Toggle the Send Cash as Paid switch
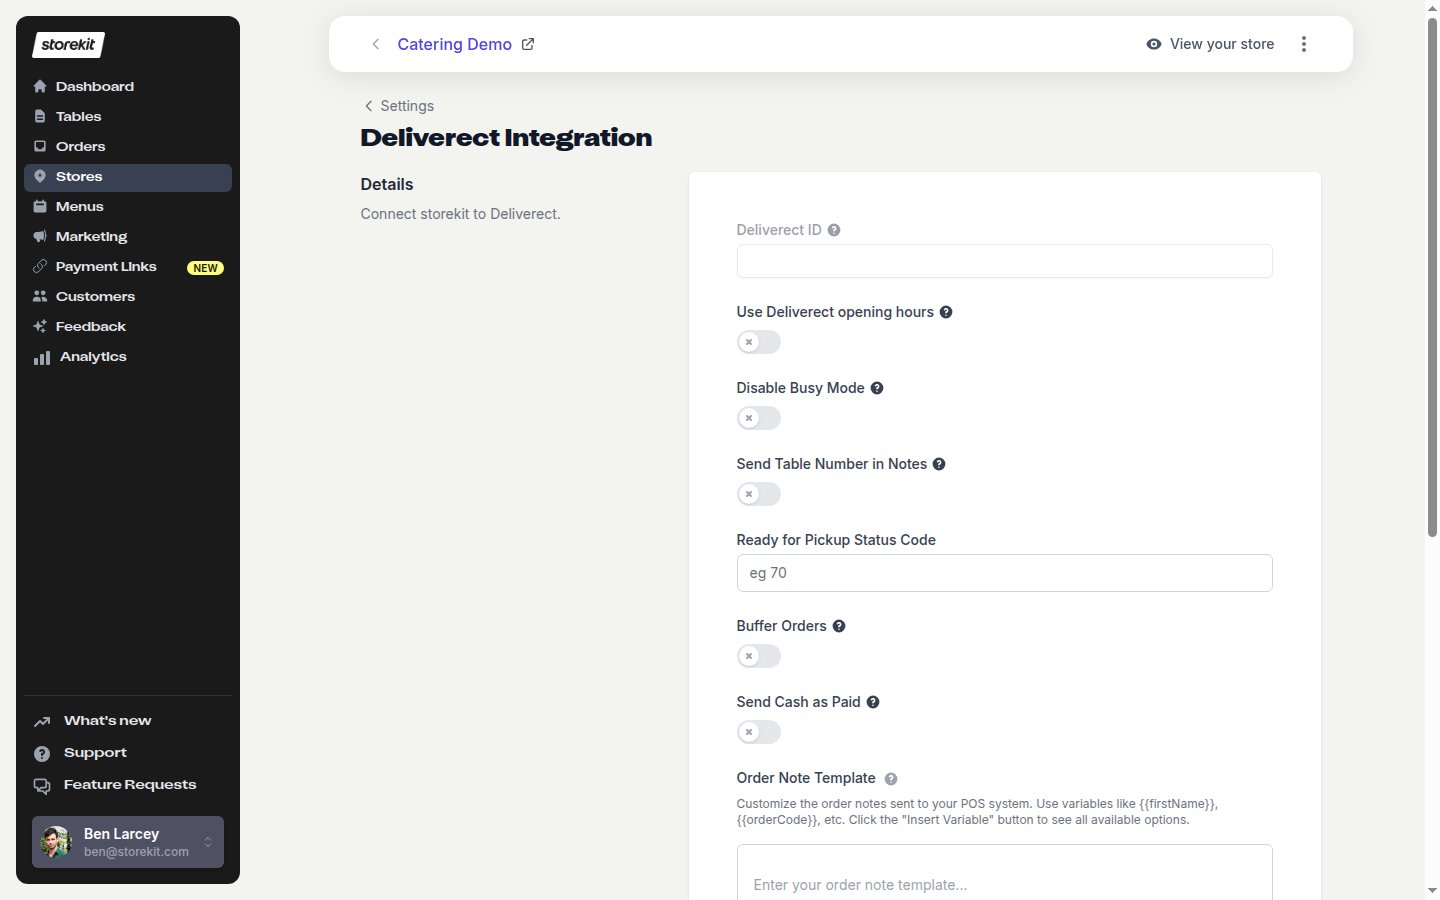 [x=759, y=732]
